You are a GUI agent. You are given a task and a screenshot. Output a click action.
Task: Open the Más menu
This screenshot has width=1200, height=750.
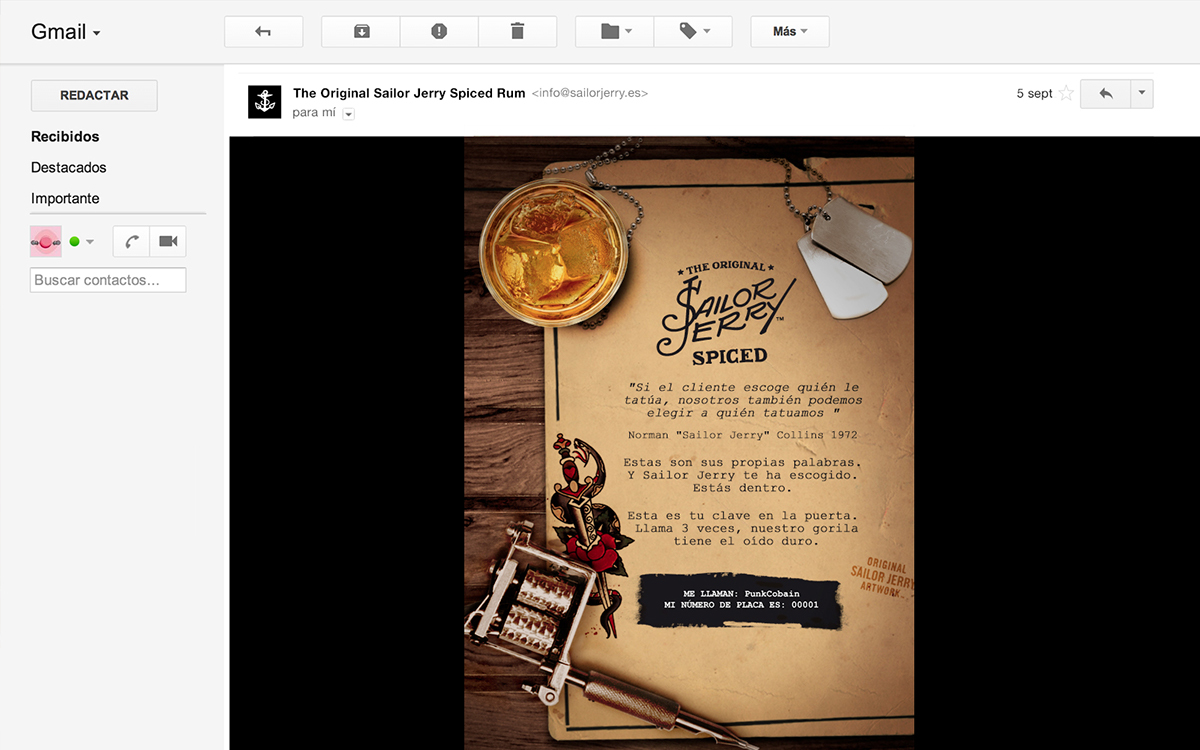pyautogui.click(x=790, y=31)
